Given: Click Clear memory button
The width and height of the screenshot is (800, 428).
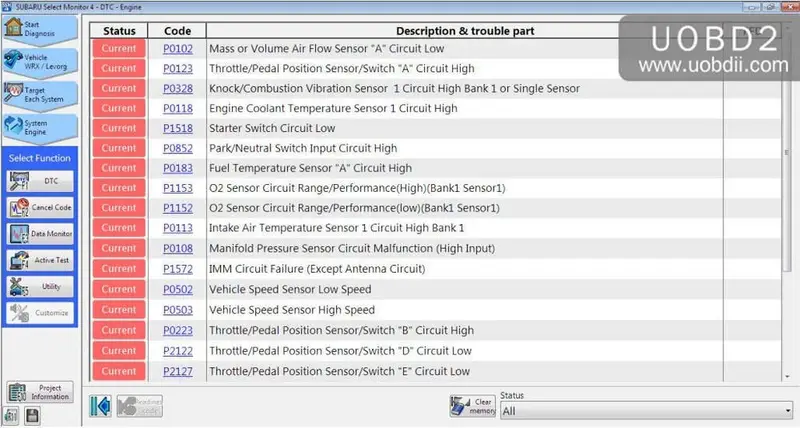Looking at the screenshot, I should [x=472, y=406].
